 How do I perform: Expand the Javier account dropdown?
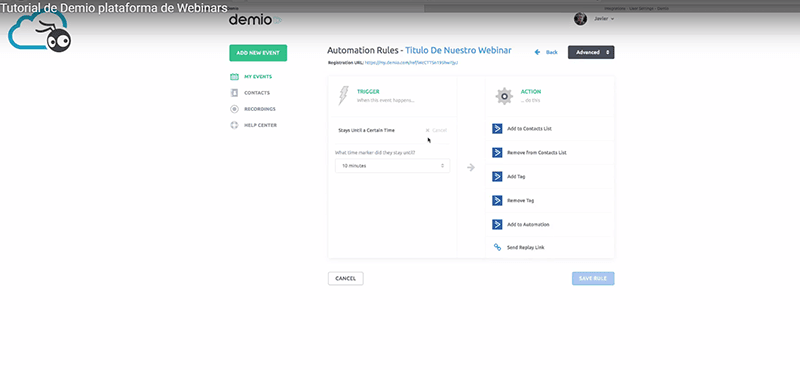pos(604,19)
